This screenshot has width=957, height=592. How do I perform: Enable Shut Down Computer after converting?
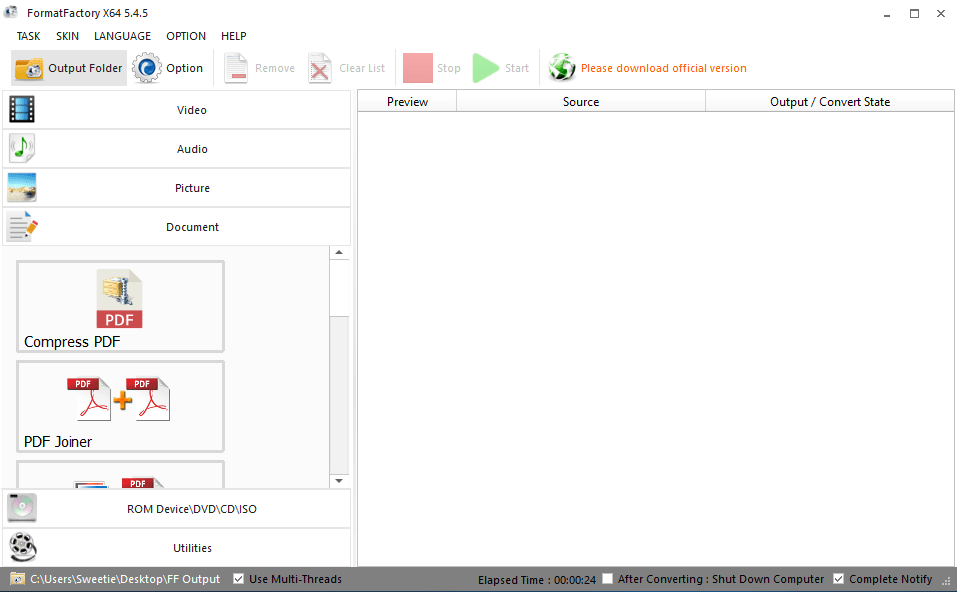pos(607,579)
